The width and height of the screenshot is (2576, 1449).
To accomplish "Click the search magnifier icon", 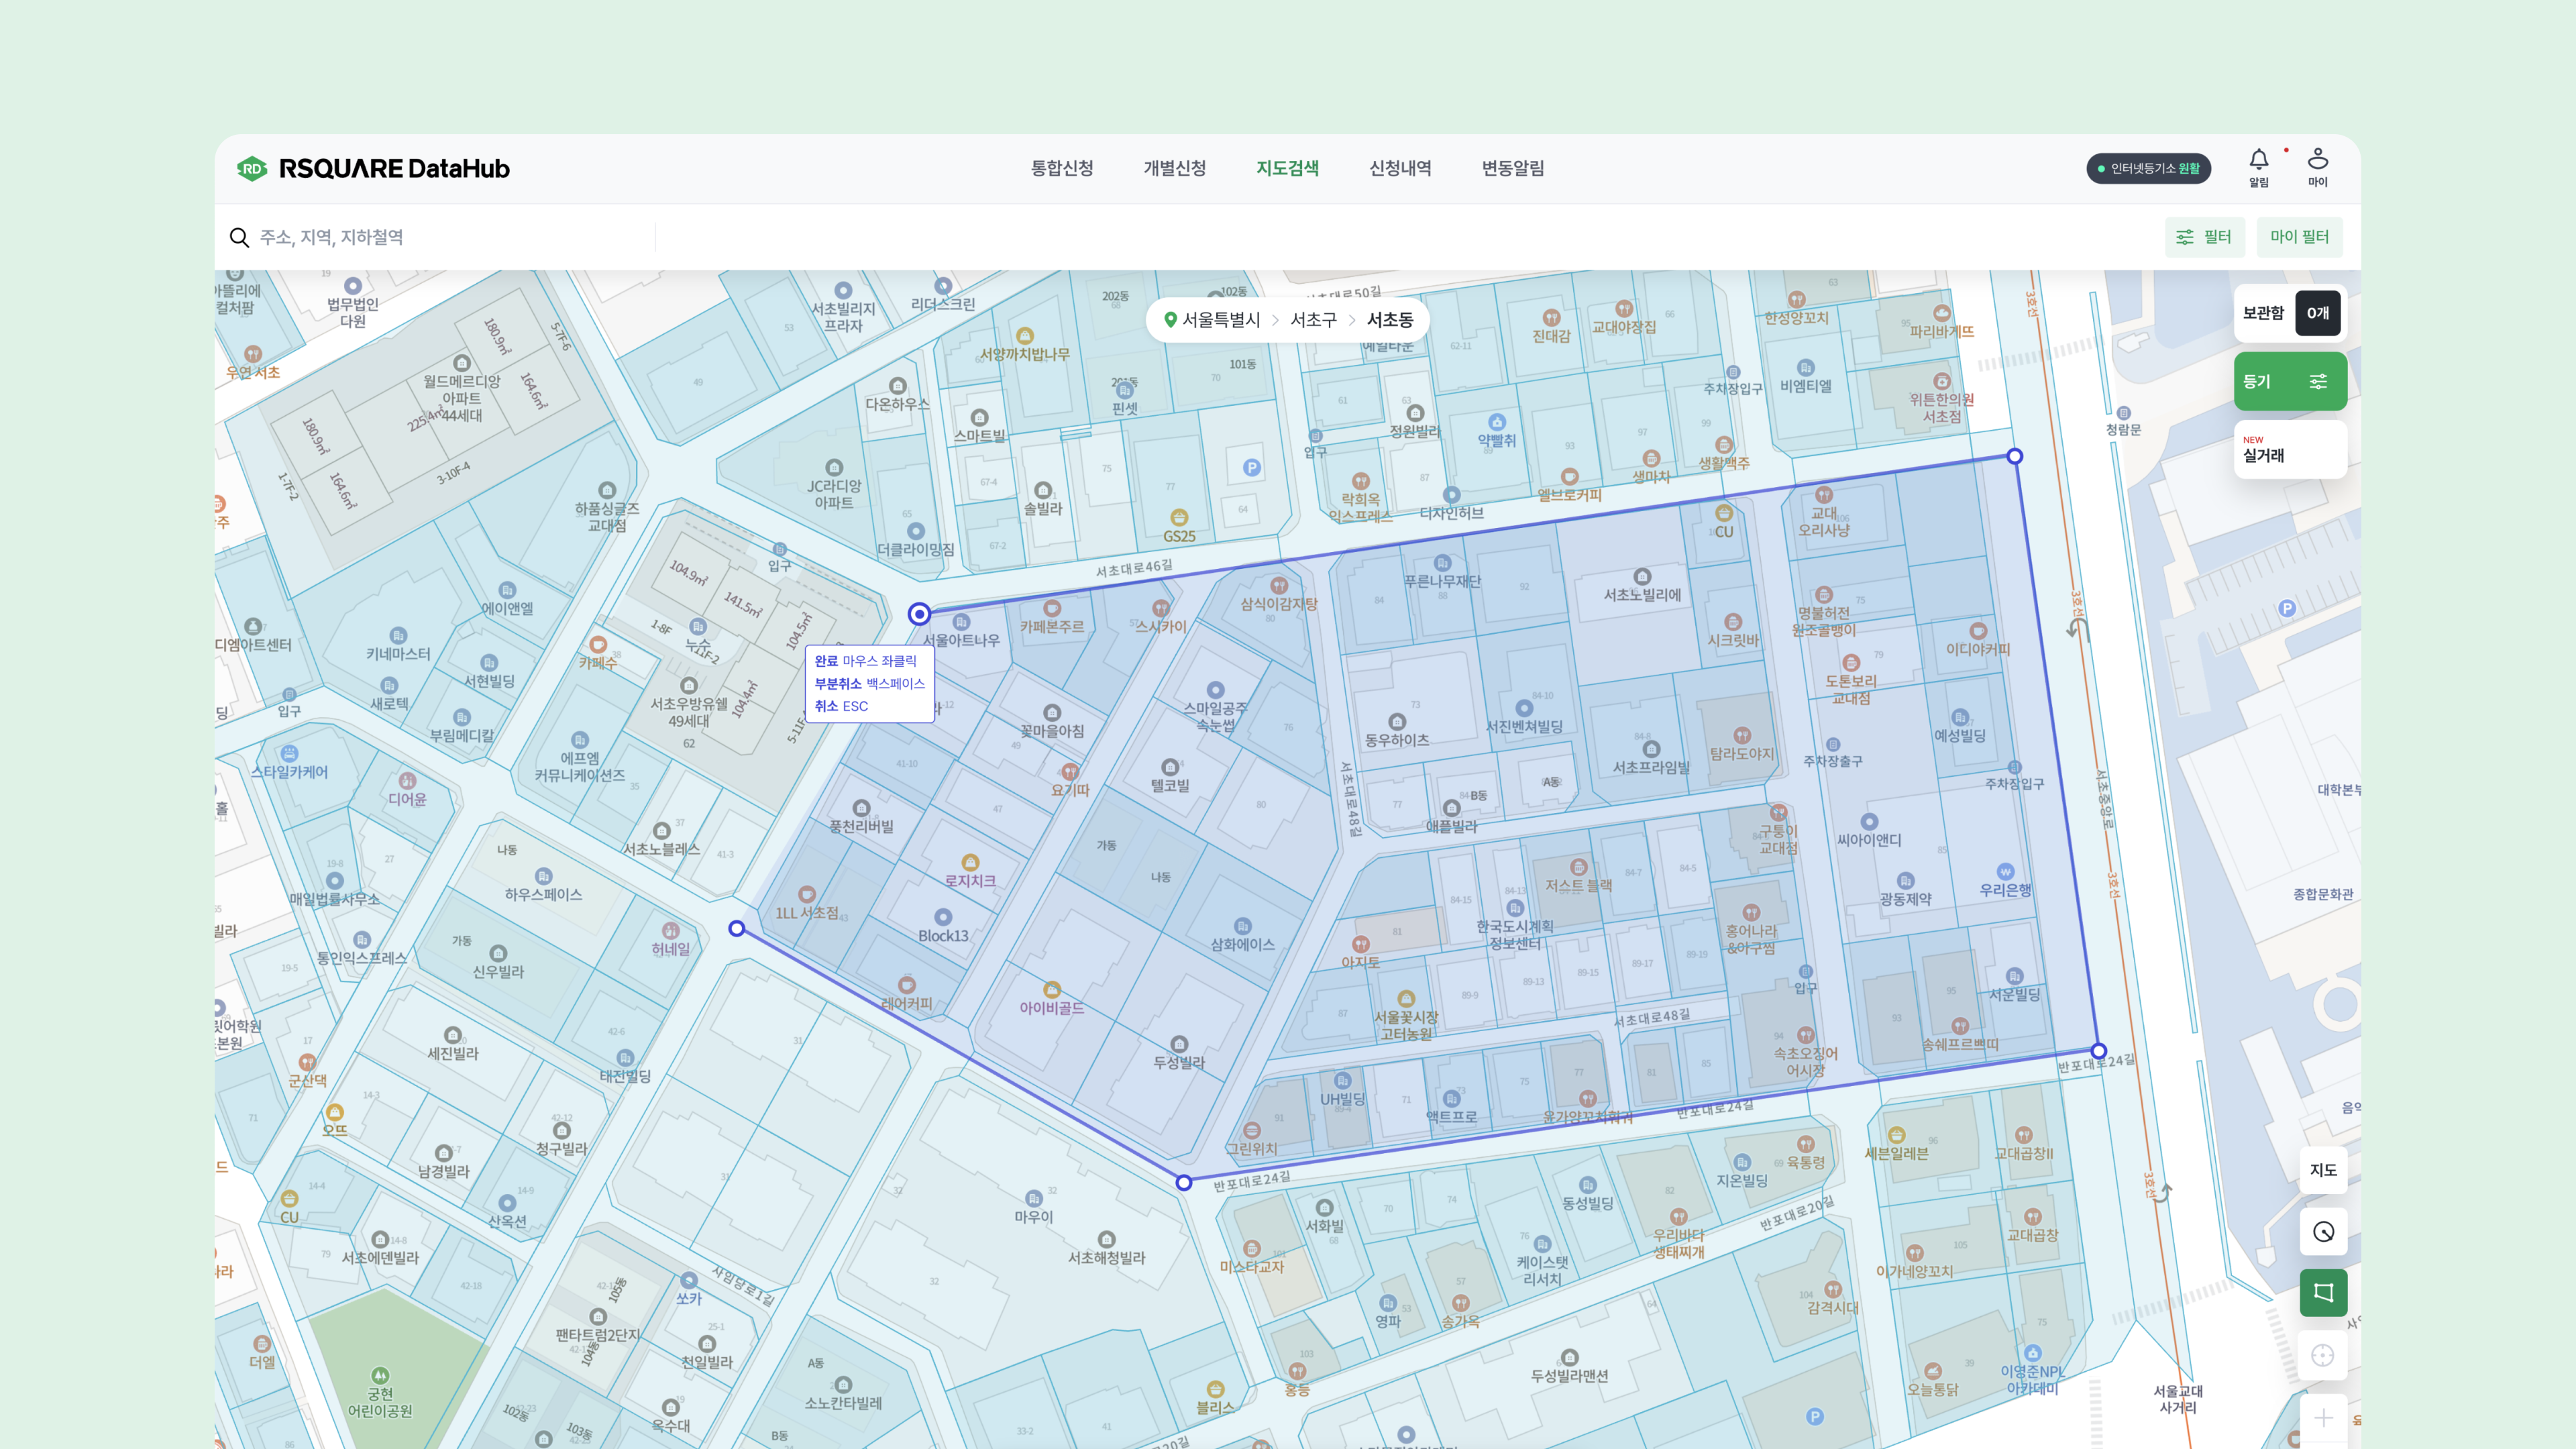I will pos(239,237).
